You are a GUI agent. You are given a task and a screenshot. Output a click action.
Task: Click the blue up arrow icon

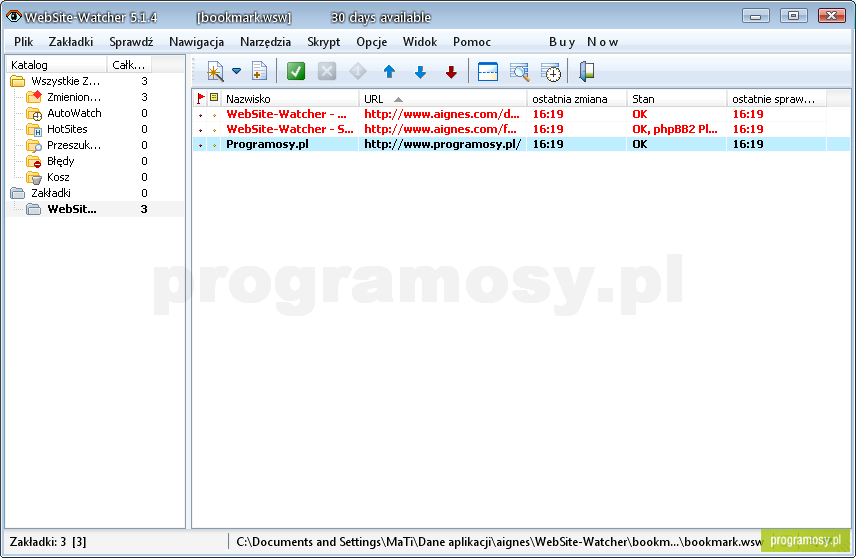click(x=389, y=72)
